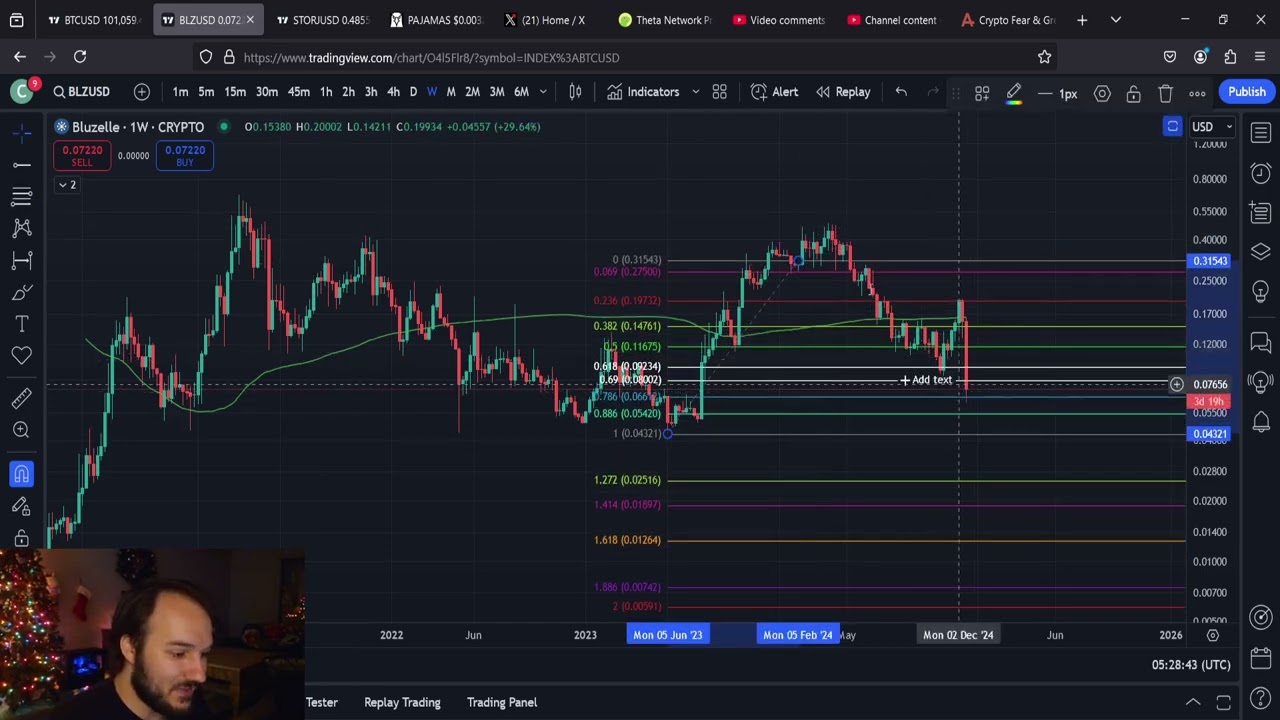Open the calendar panel icon

click(x=1261, y=658)
